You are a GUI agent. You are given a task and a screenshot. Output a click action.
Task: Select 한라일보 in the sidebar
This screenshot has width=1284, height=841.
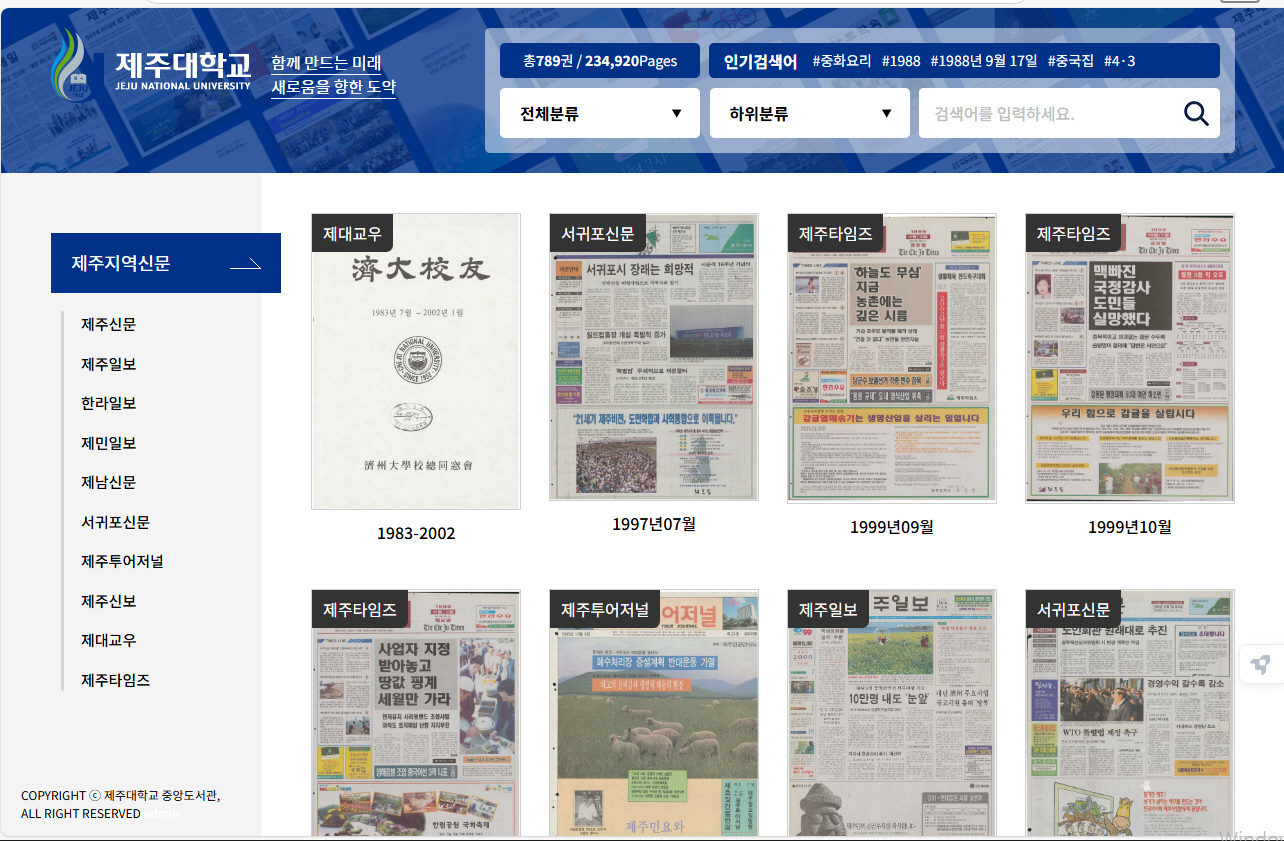[109, 403]
